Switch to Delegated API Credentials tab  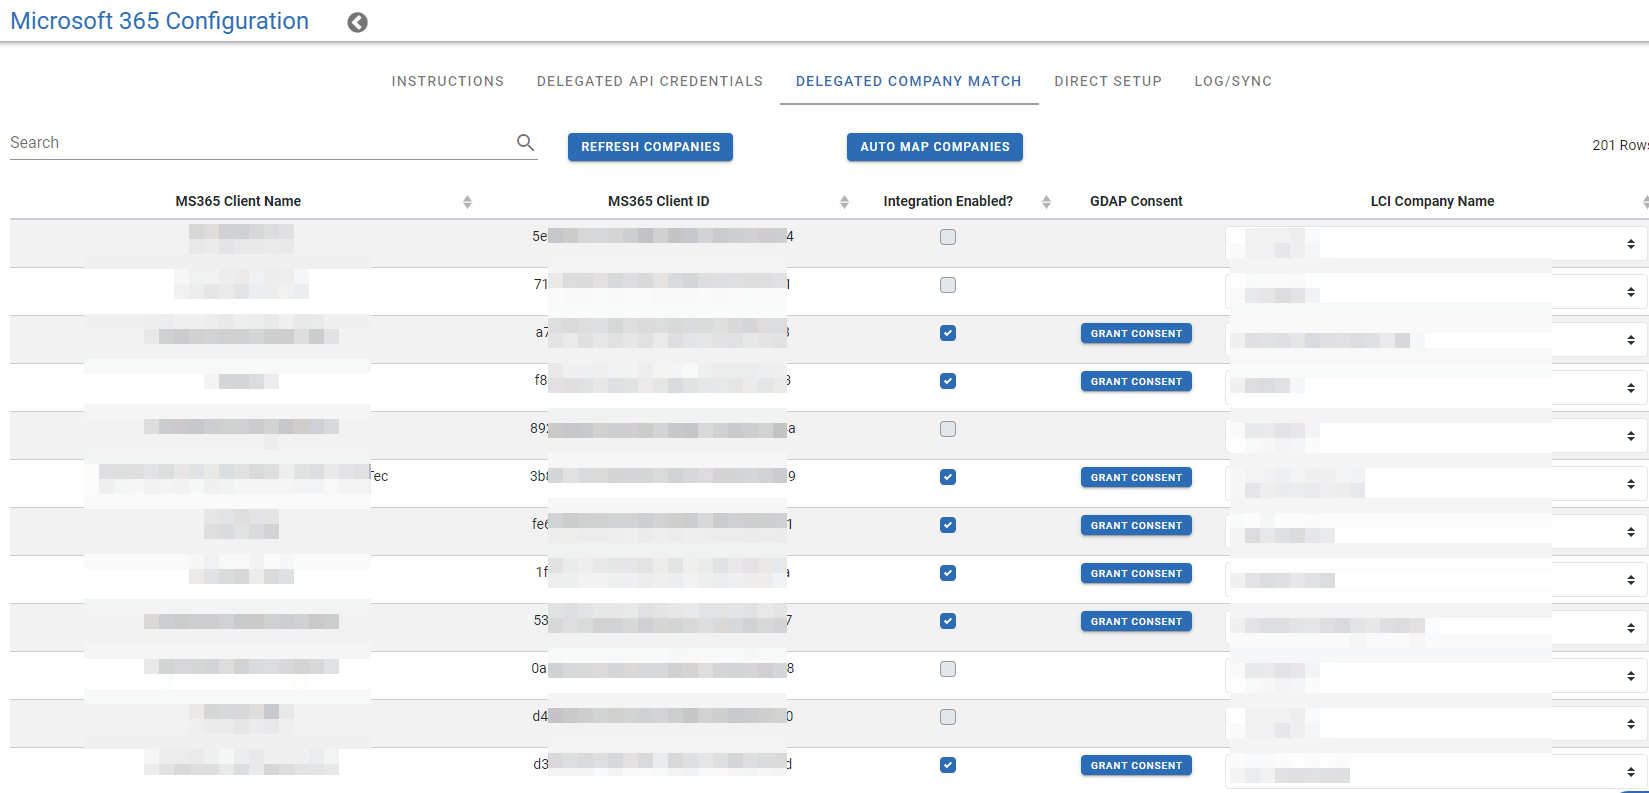pos(650,81)
